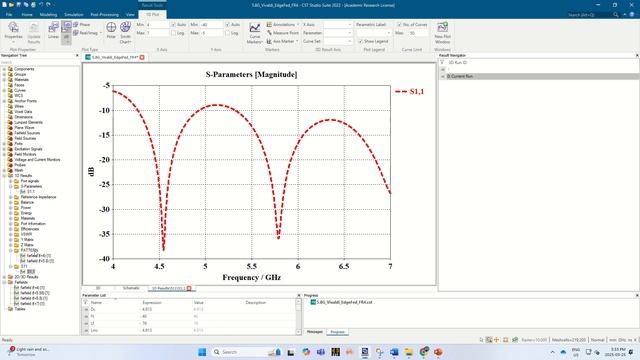Screen dimensions: 640x360
Task: Select the VSWR folder in tree
Action: pyautogui.click(x=27, y=234)
